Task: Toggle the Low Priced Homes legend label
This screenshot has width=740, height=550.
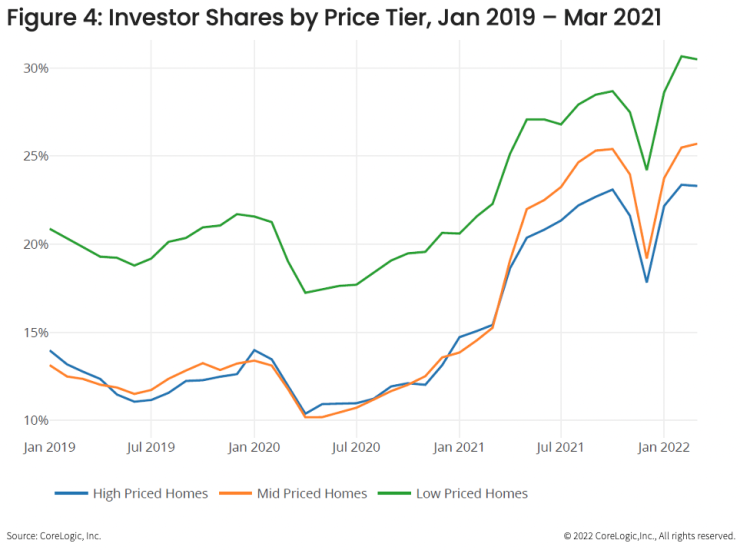Action: pyautogui.click(x=473, y=493)
